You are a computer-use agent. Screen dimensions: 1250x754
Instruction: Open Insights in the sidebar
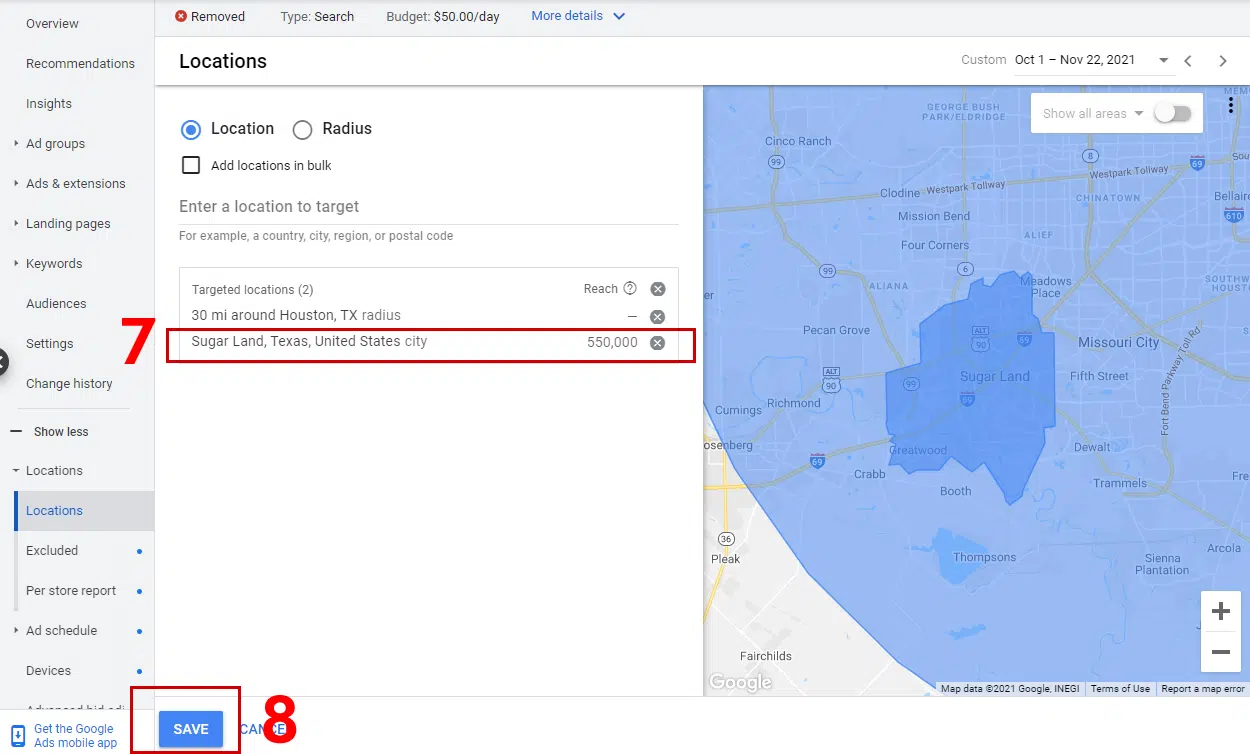pyautogui.click(x=49, y=103)
